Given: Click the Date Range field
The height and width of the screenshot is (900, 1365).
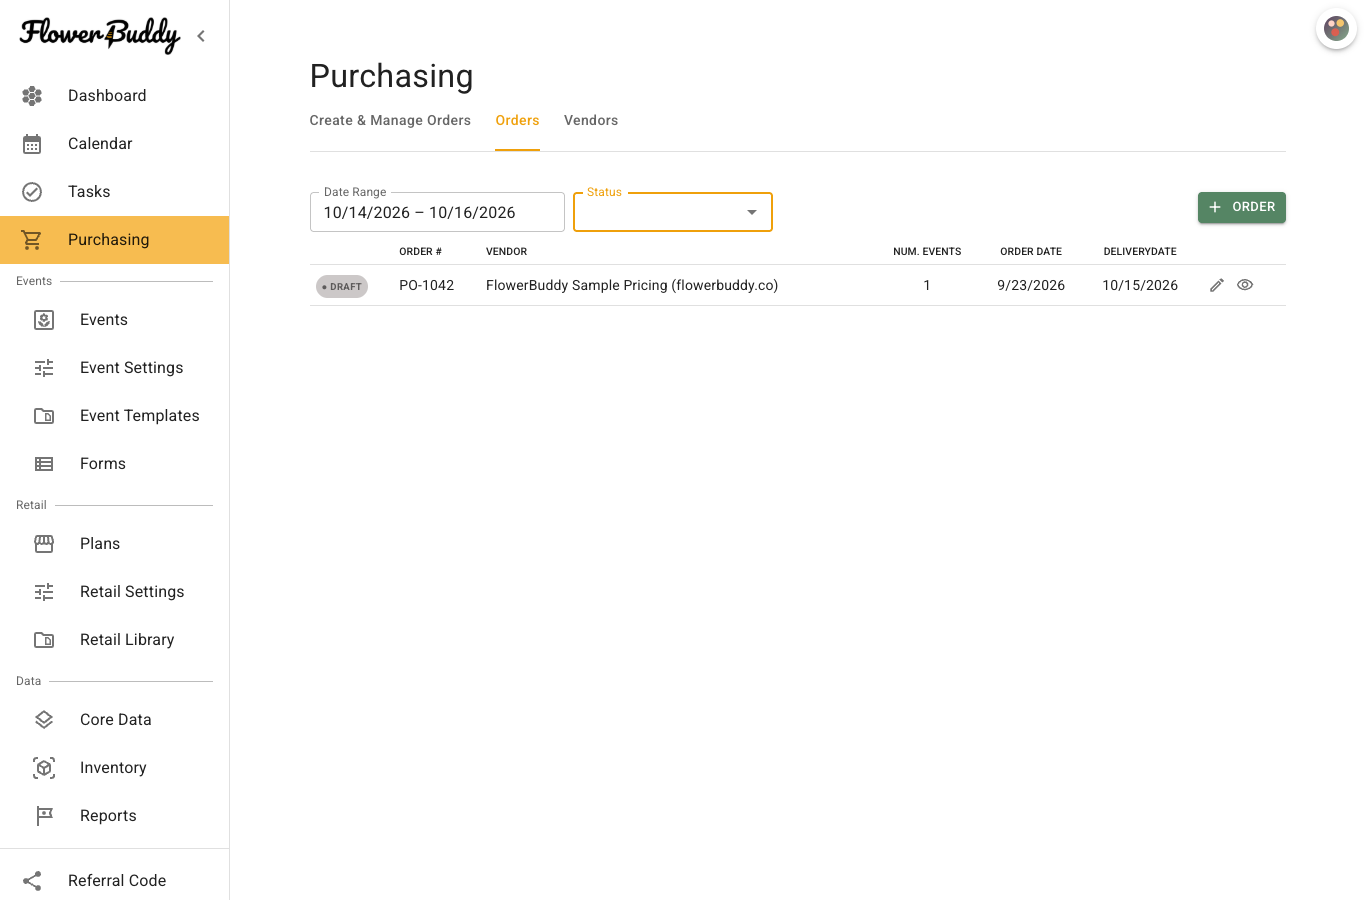Looking at the screenshot, I should pyautogui.click(x=437, y=212).
